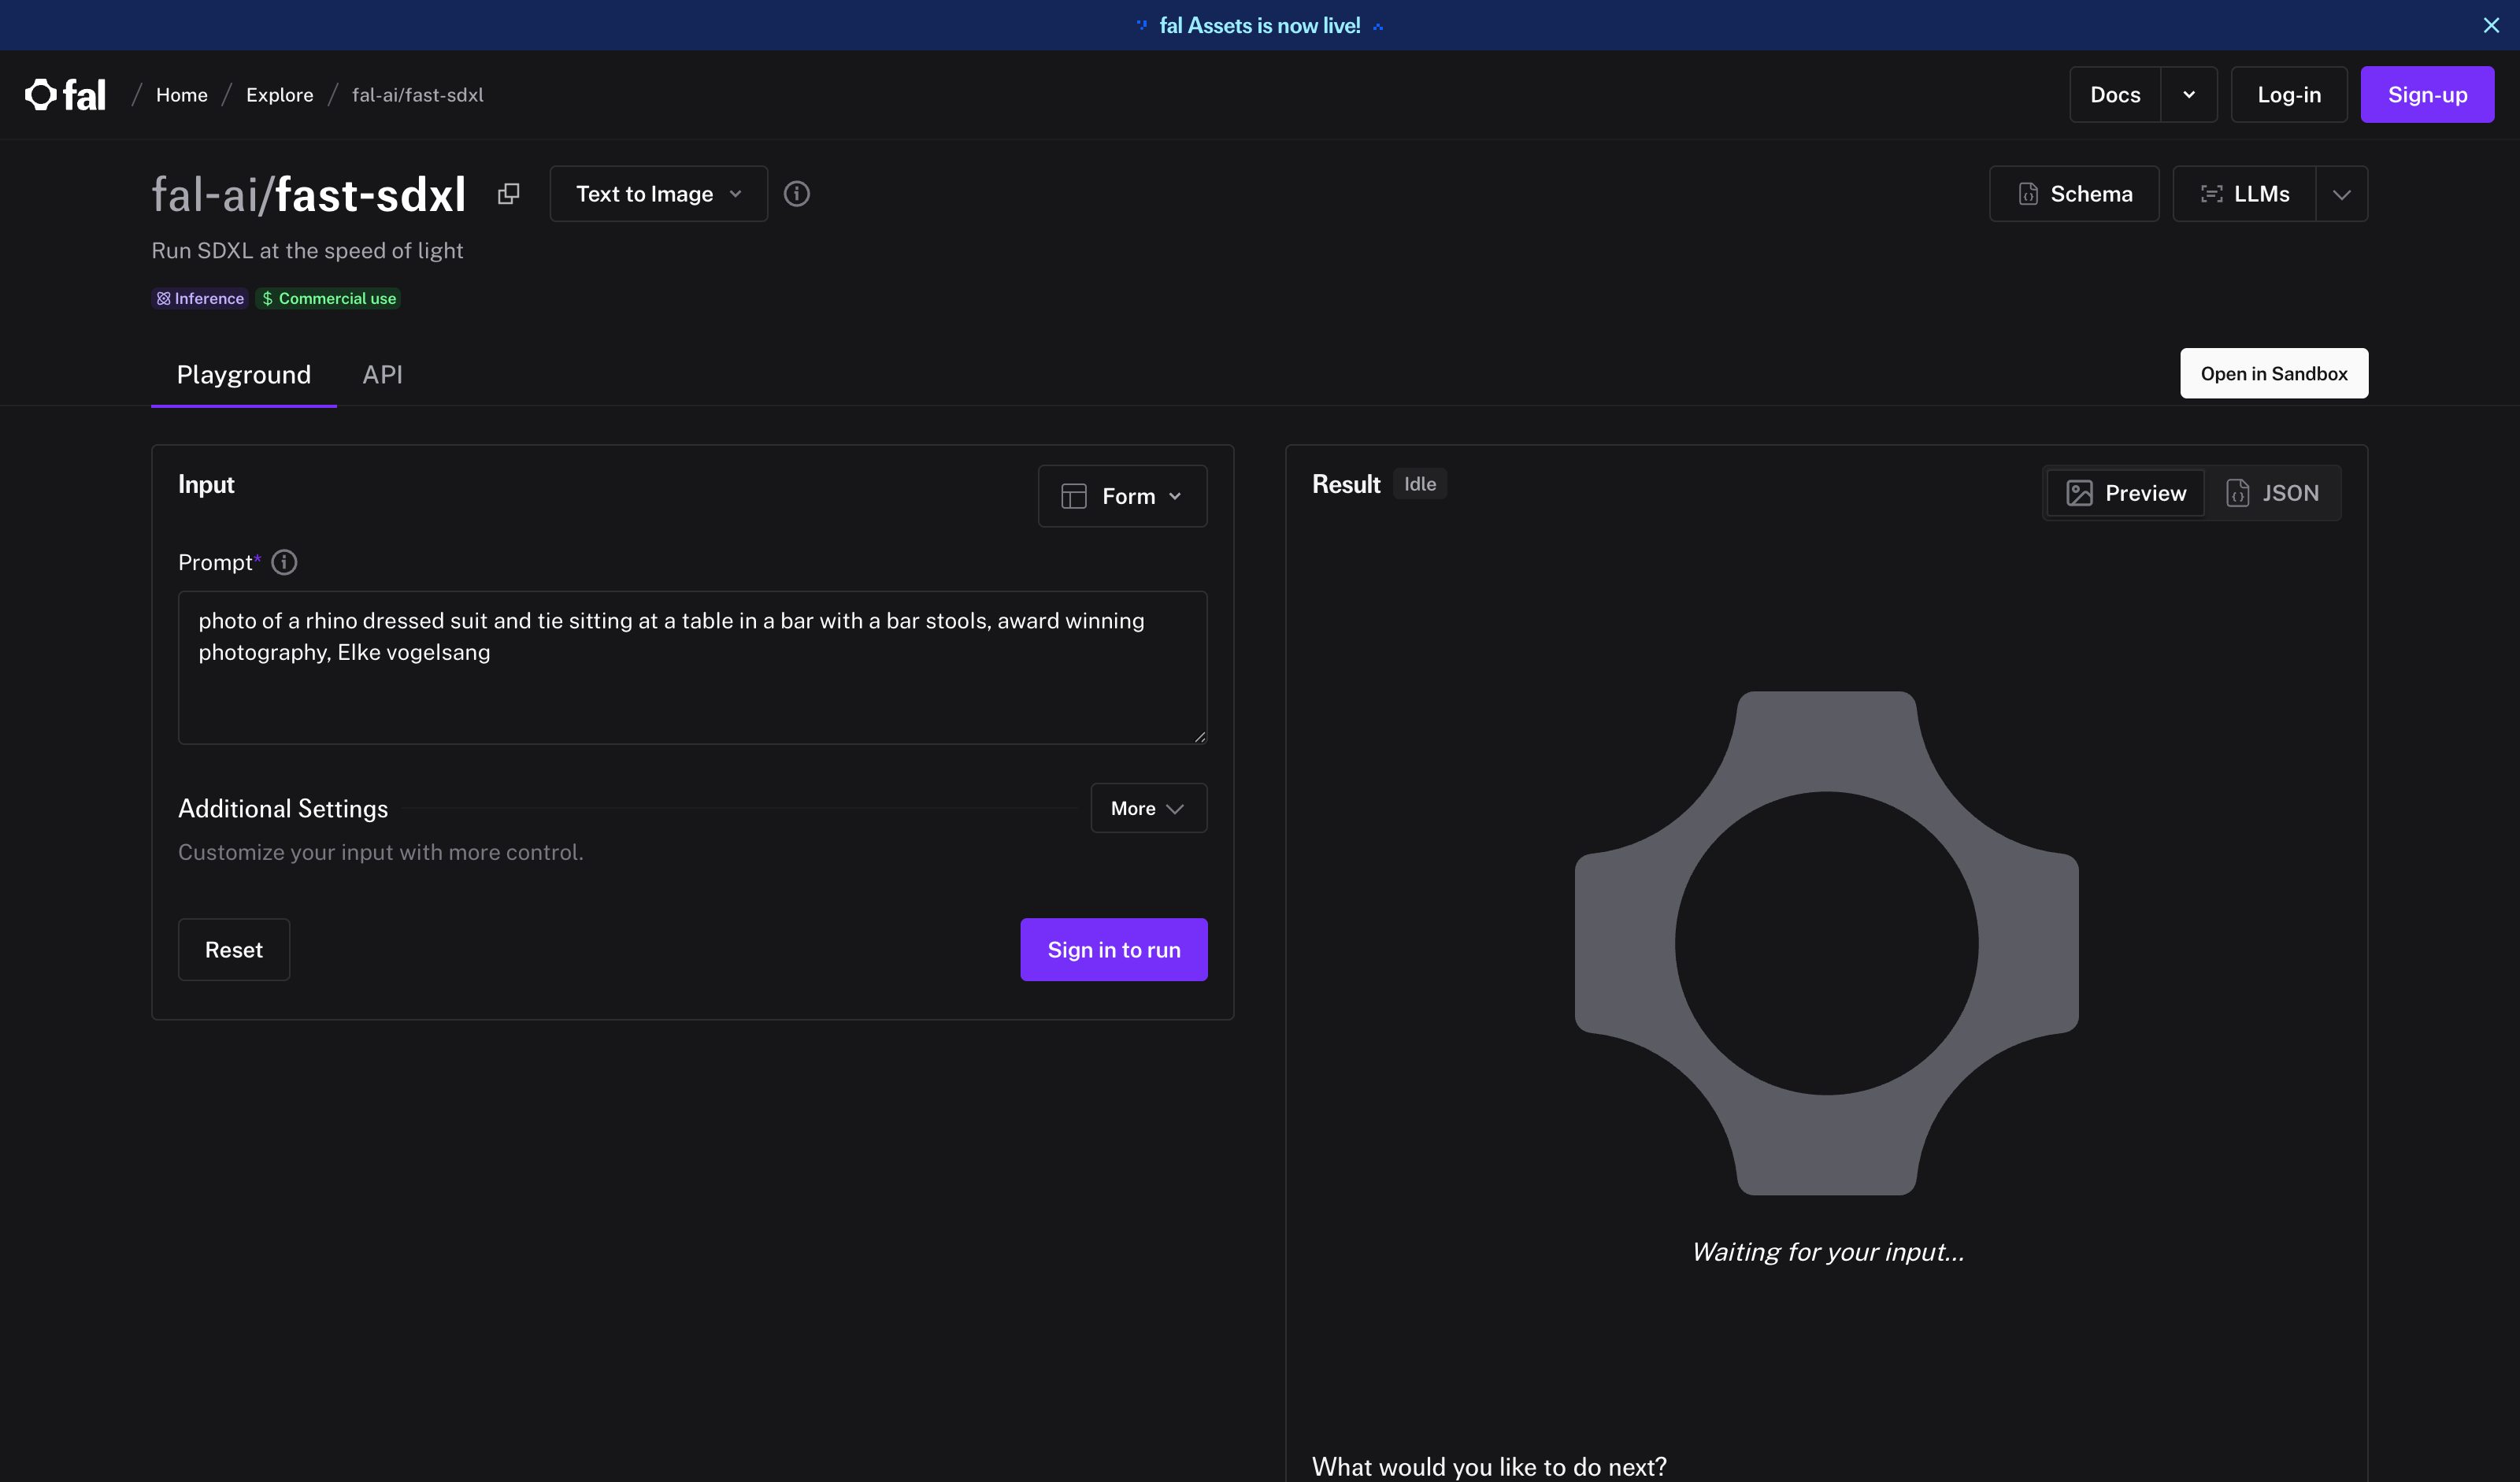Image resolution: width=2520 pixels, height=1482 pixels.
Task: Open the Form input mode dropdown
Action: [x=1122, y=496]
